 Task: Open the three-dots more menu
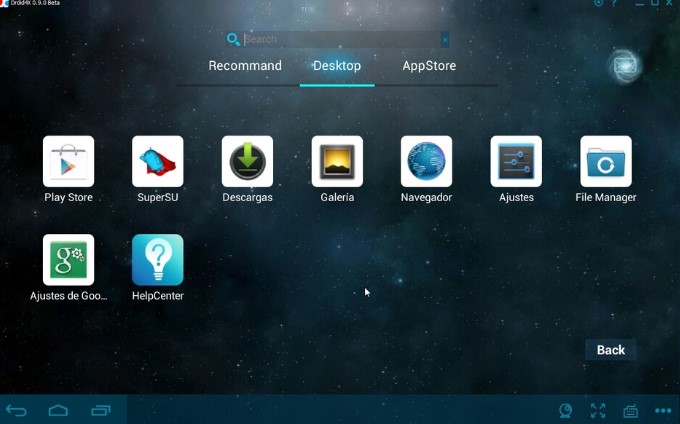pos(663,410)
